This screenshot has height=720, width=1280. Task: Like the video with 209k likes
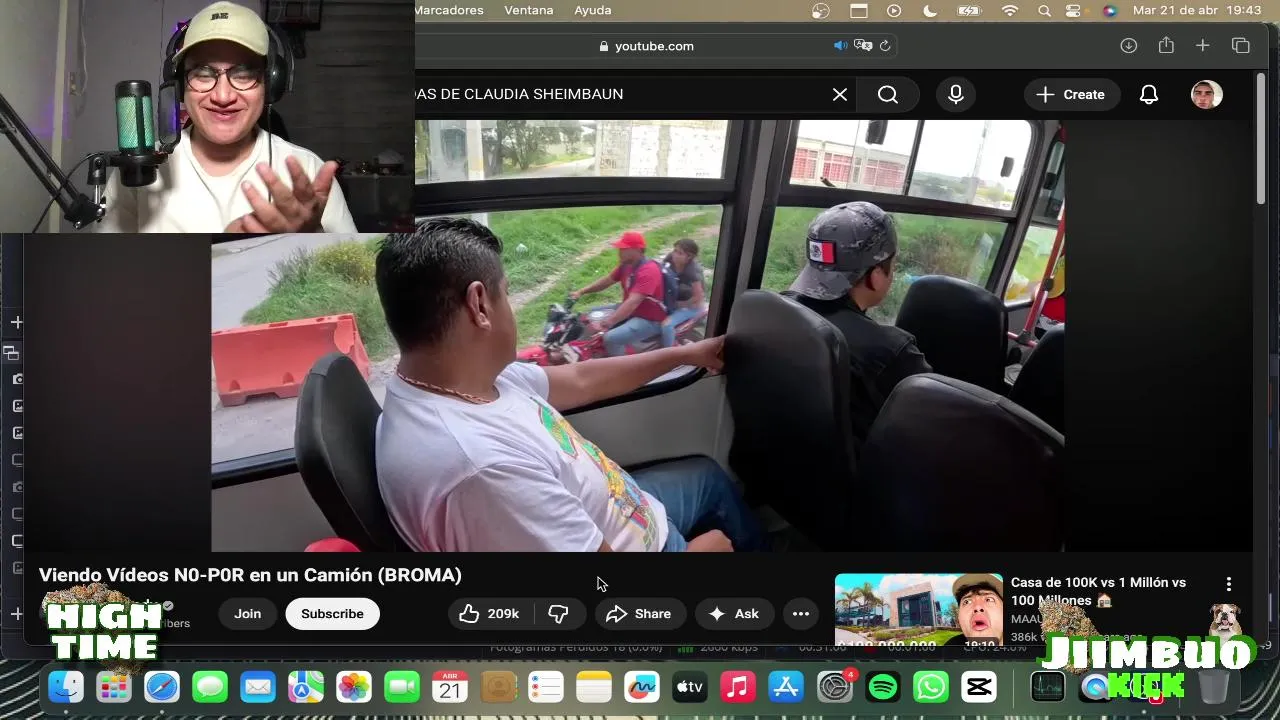[x=489, y=614]
